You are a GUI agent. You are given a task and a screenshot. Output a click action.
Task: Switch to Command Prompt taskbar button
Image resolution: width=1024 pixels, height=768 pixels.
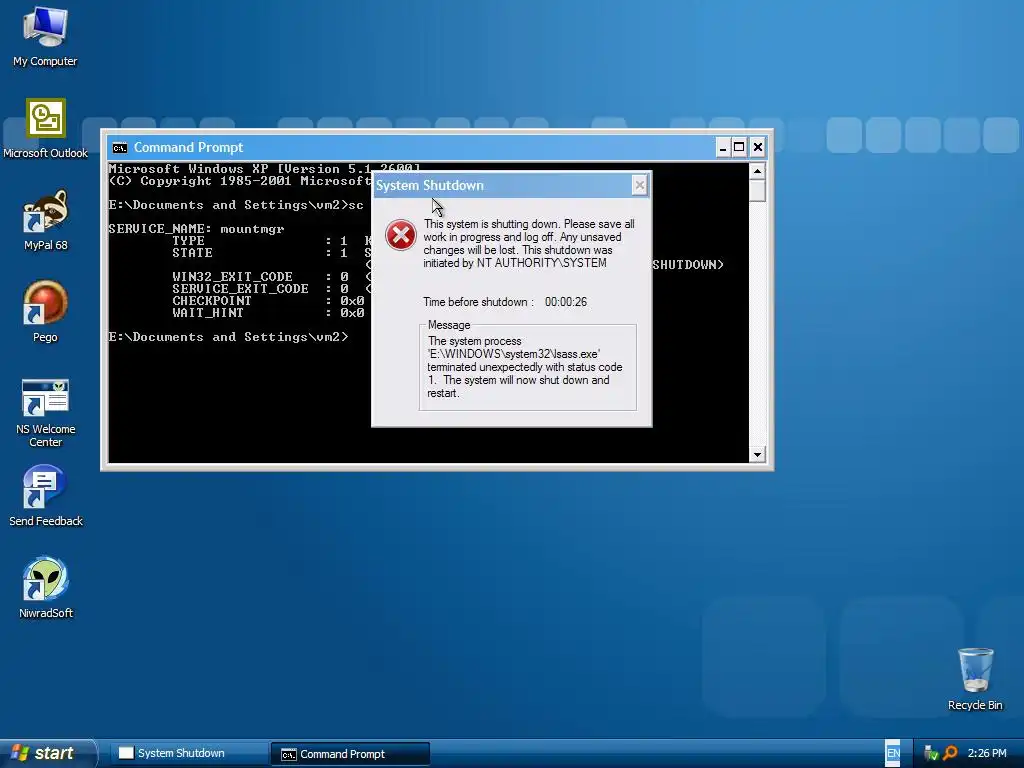point(351,754)
